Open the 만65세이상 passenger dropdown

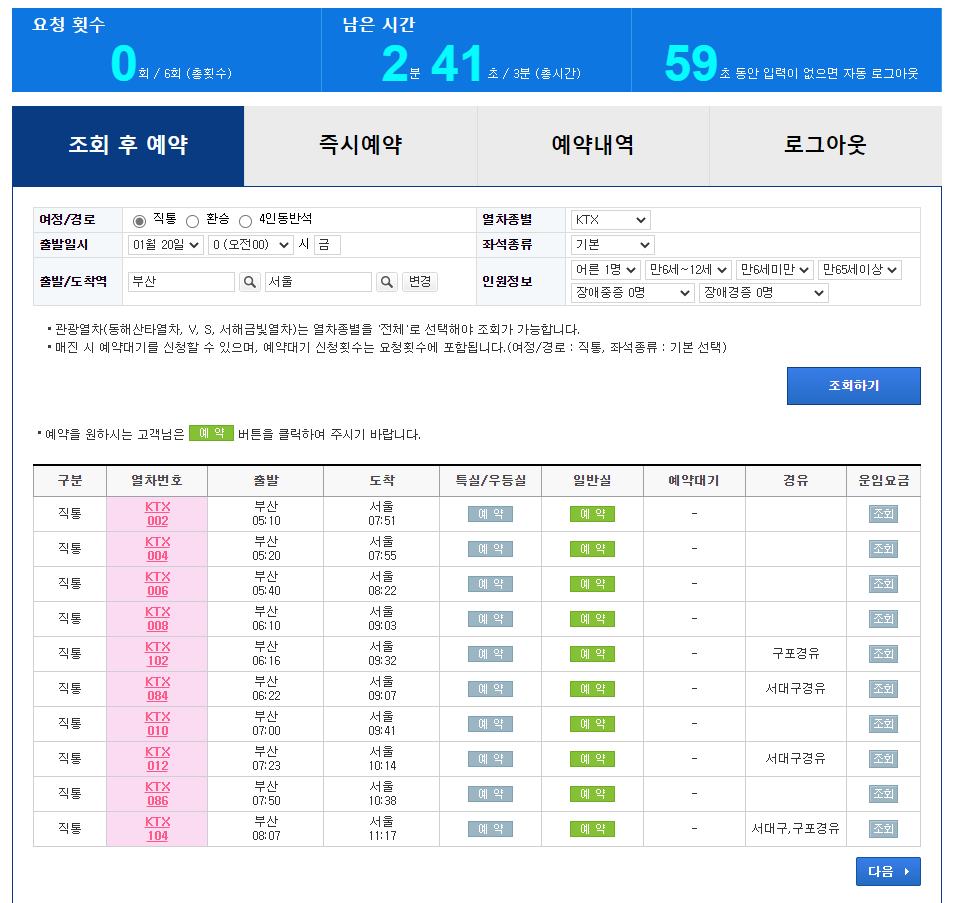[860, 269]
